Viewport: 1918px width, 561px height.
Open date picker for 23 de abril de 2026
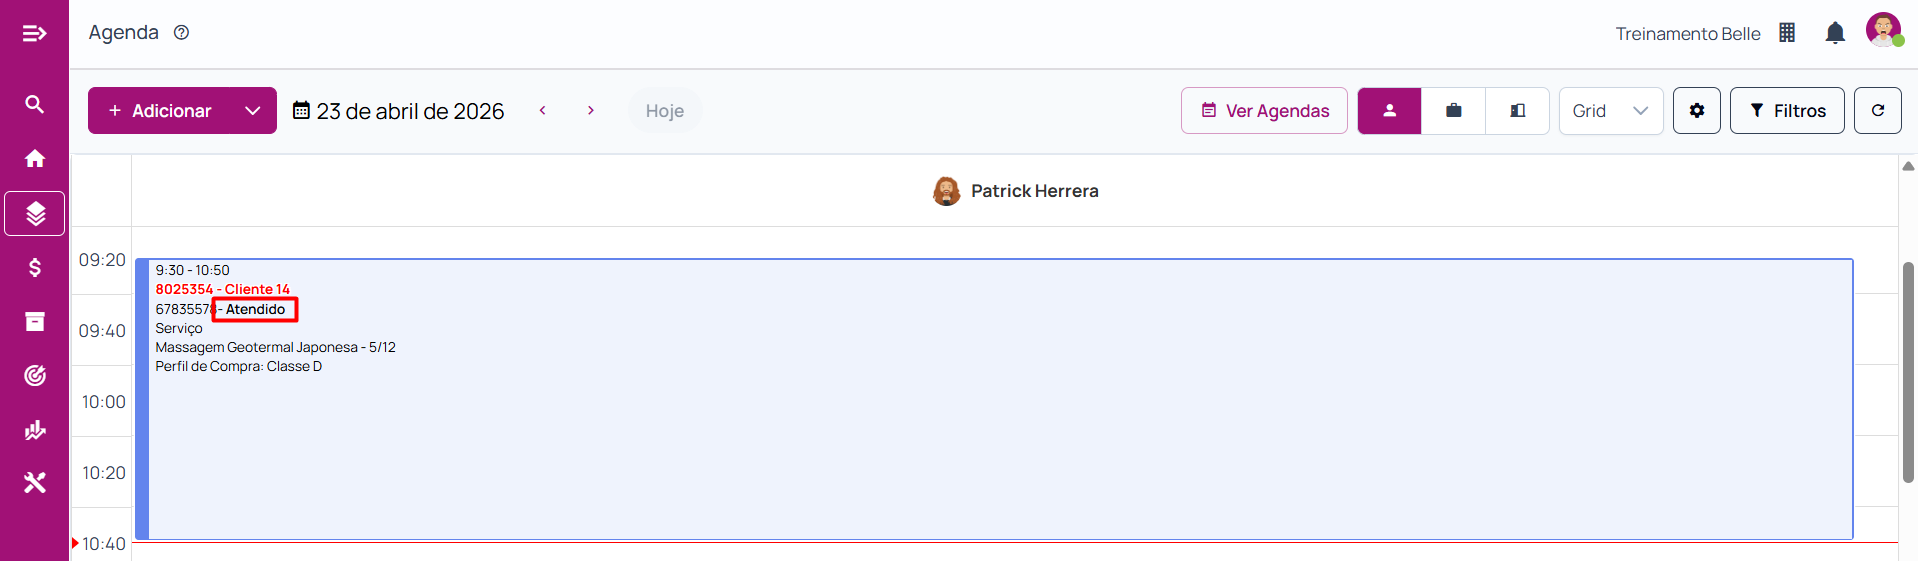[x=398, y=111]
